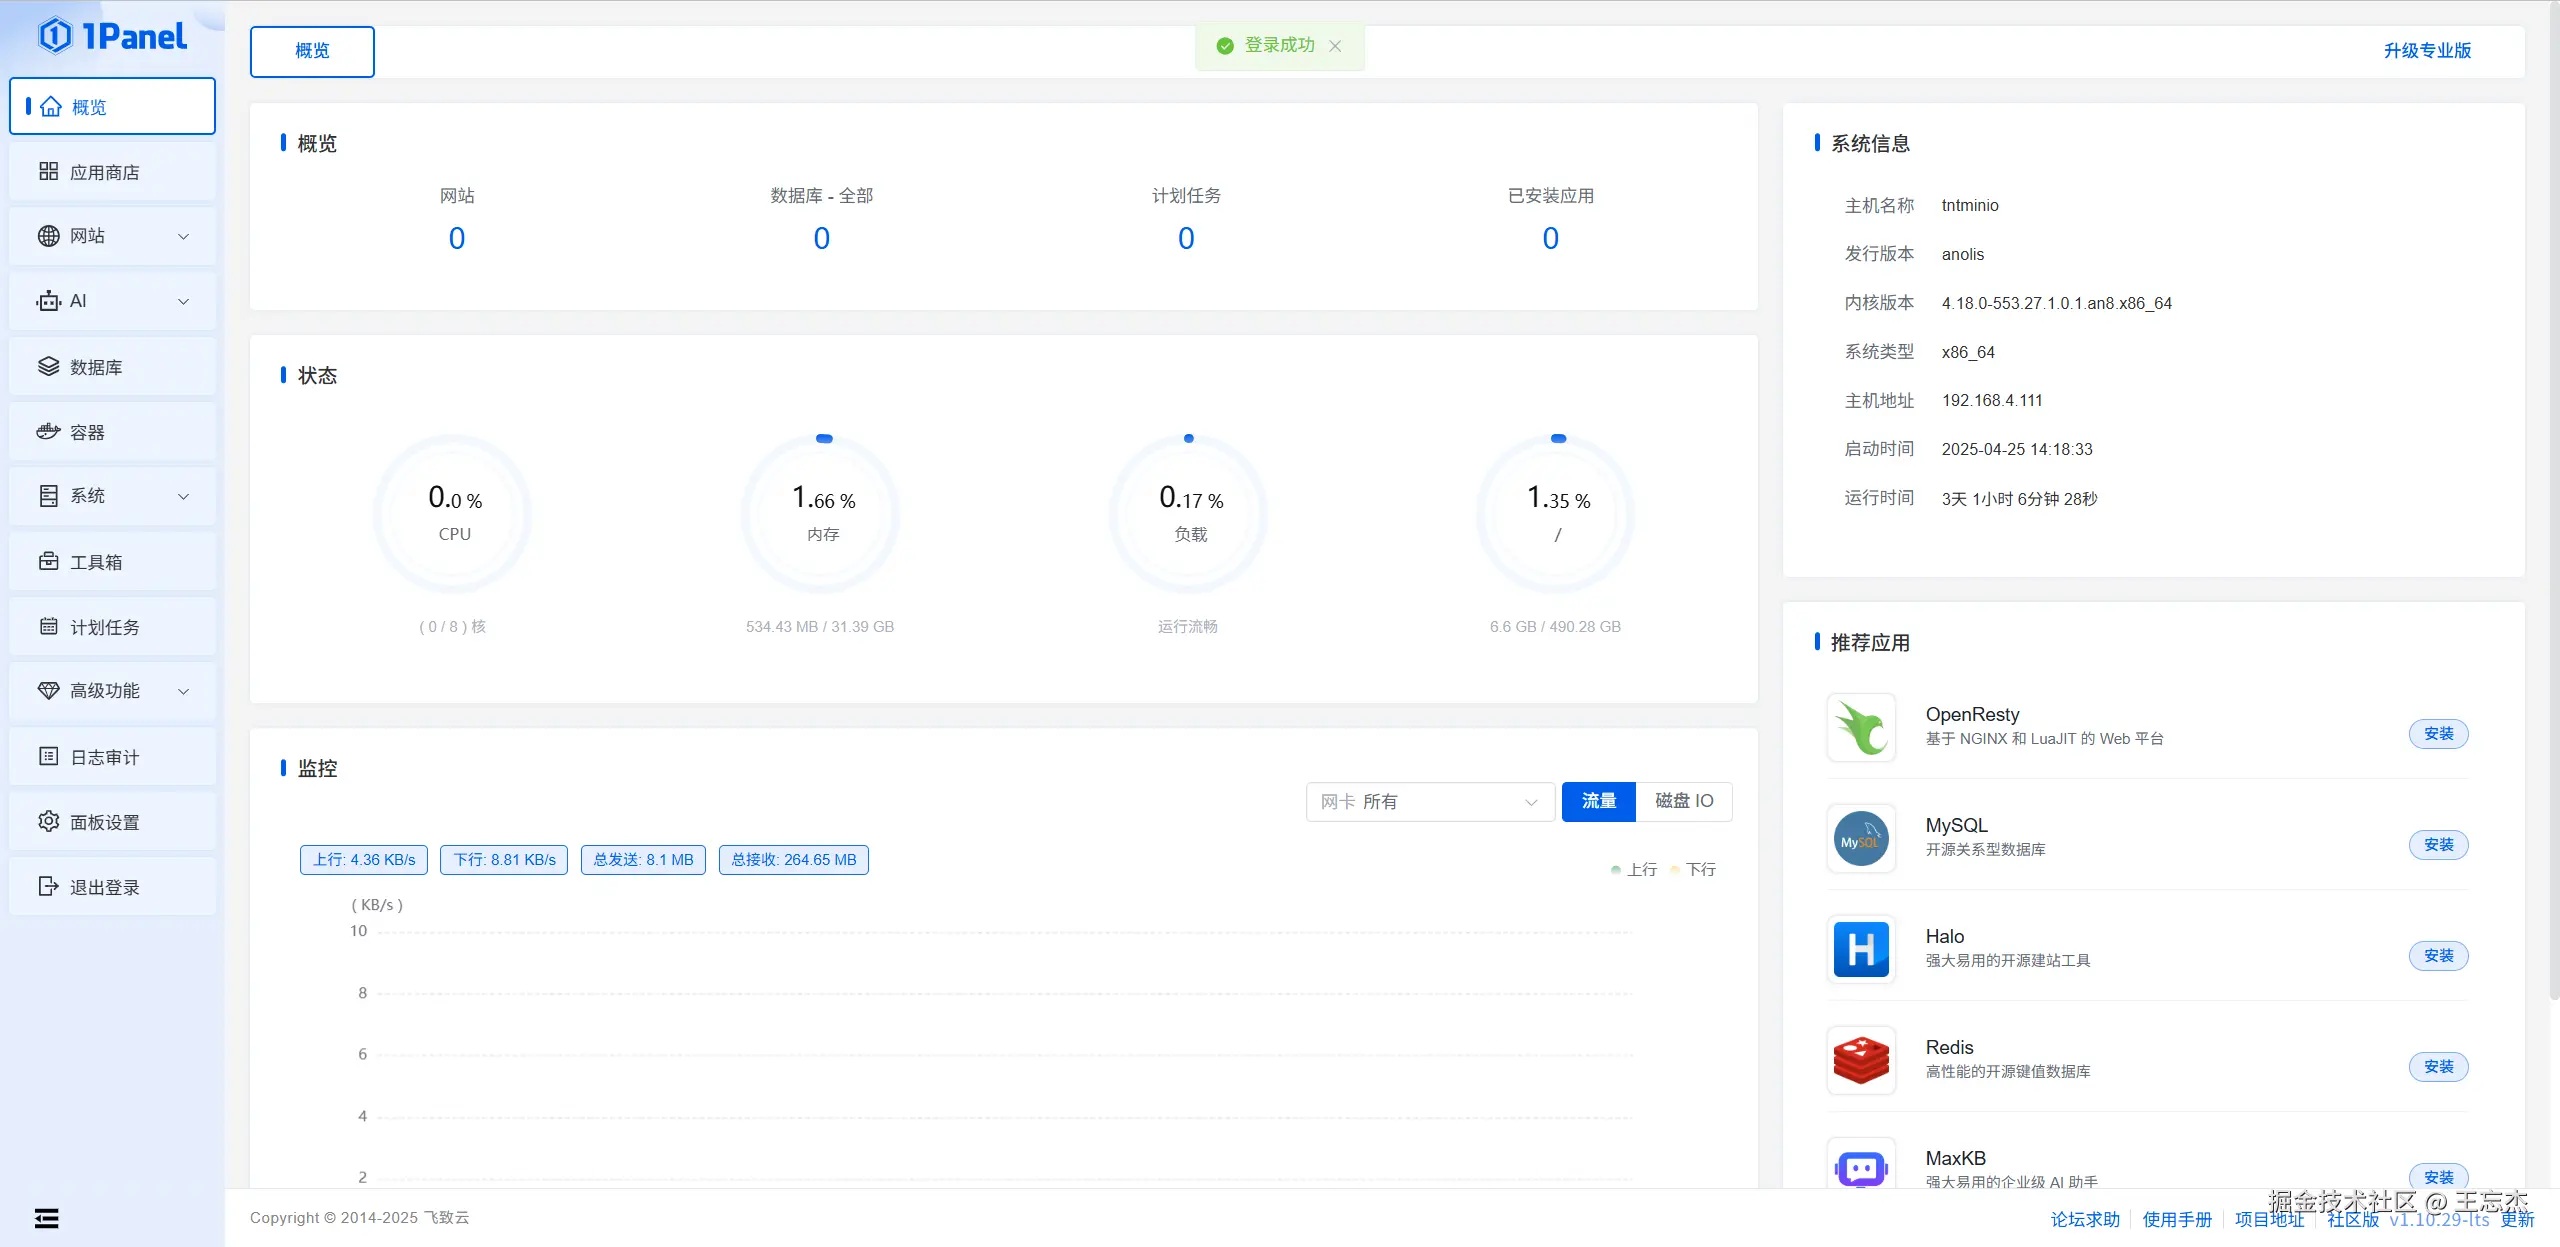The width and height of the screenshot is (2560, 1247).
Task: Click the Upgrade to Pro (升级专业版) link
Action: click(2427, 51)
